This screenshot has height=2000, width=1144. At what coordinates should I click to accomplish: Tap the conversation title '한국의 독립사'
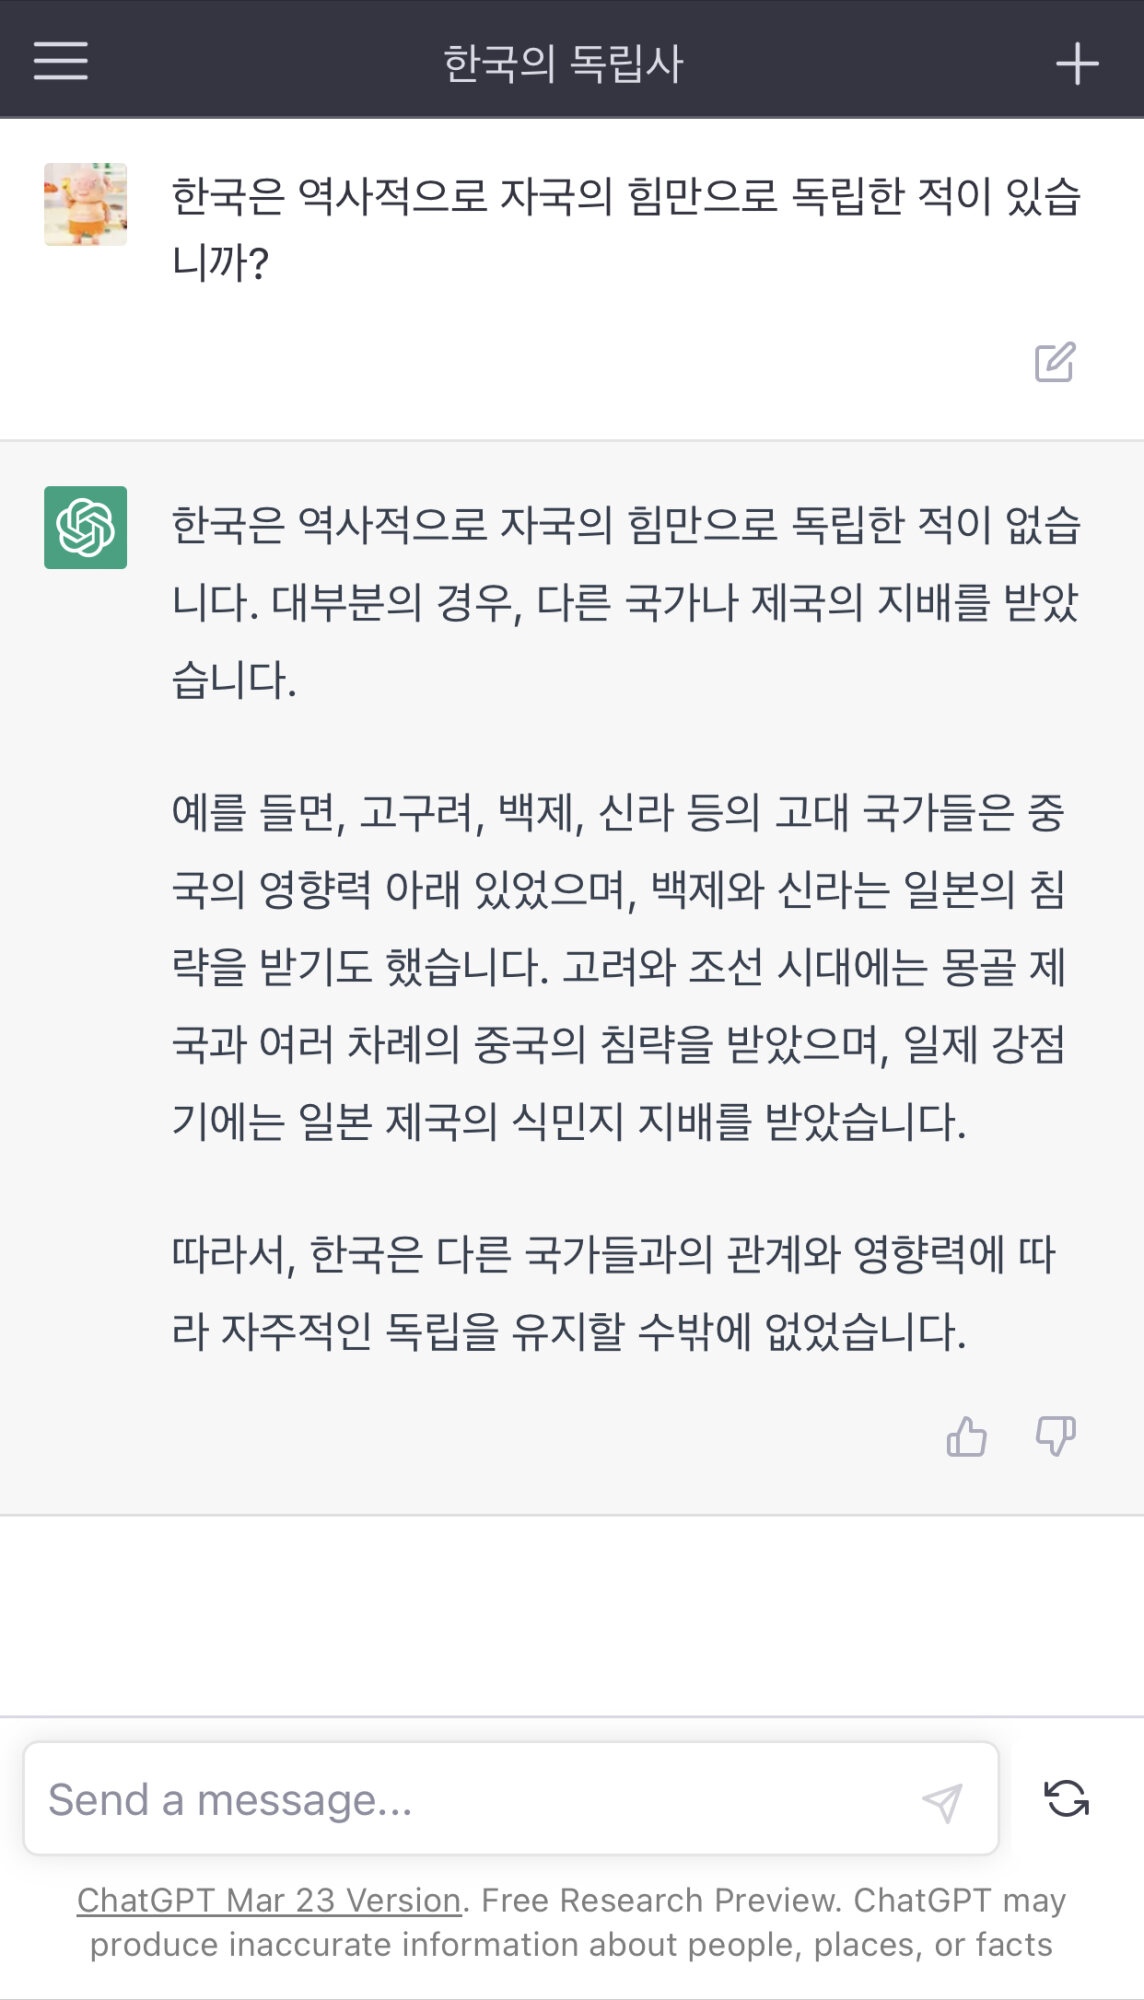[x=563, y=64]
